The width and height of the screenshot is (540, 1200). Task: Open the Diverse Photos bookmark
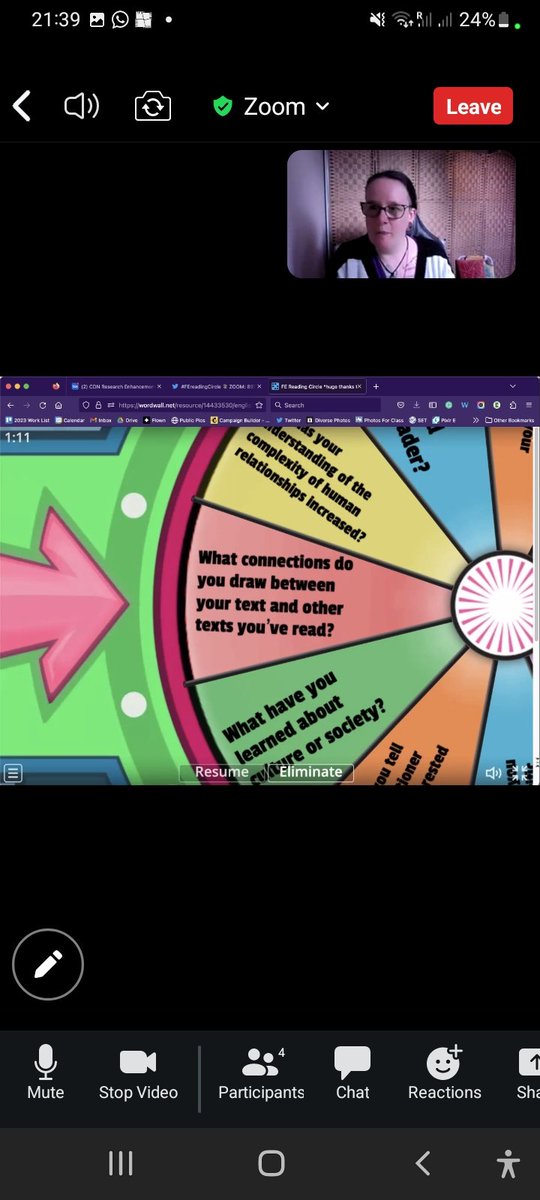329,421
